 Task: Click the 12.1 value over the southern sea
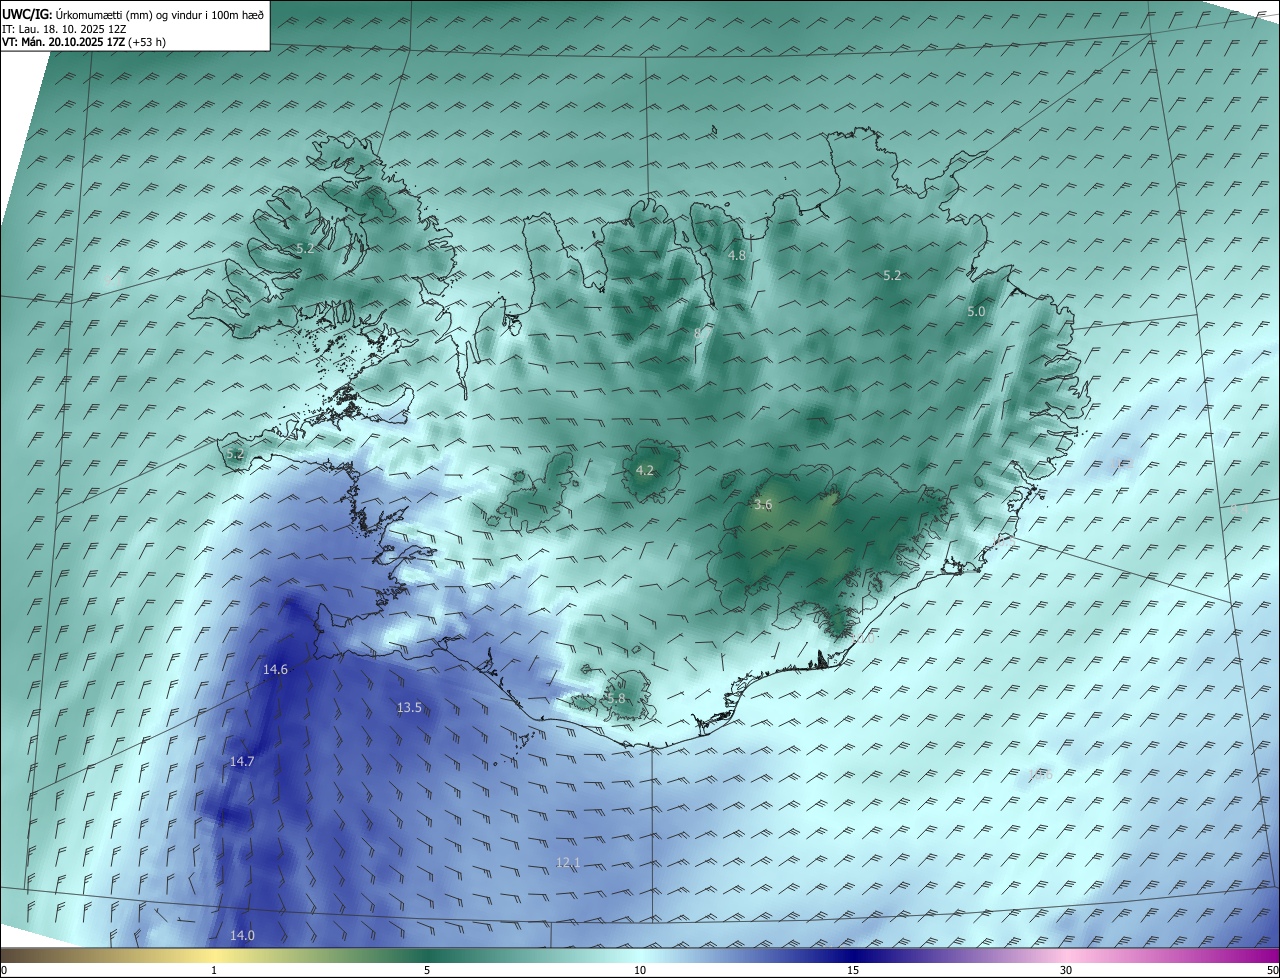coord(568,862)
